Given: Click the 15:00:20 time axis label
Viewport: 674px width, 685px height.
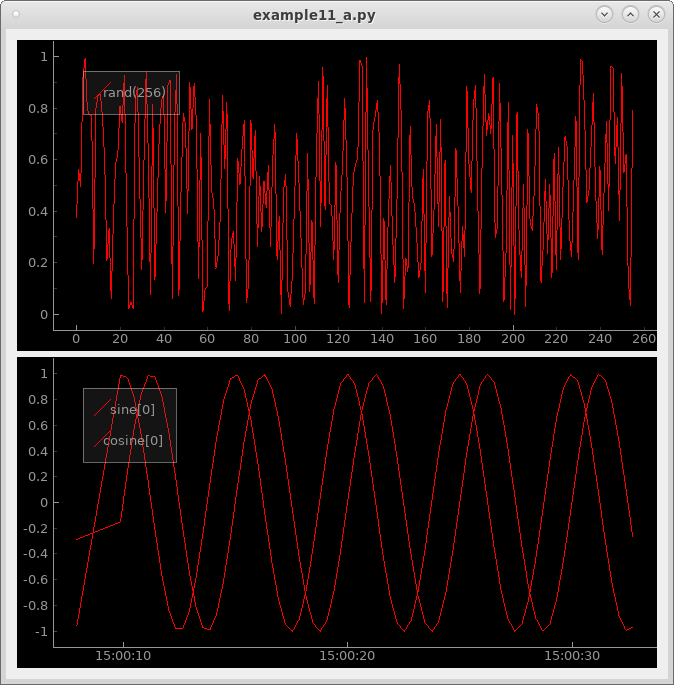Looking at the screenshot, I should coord(347,656).
